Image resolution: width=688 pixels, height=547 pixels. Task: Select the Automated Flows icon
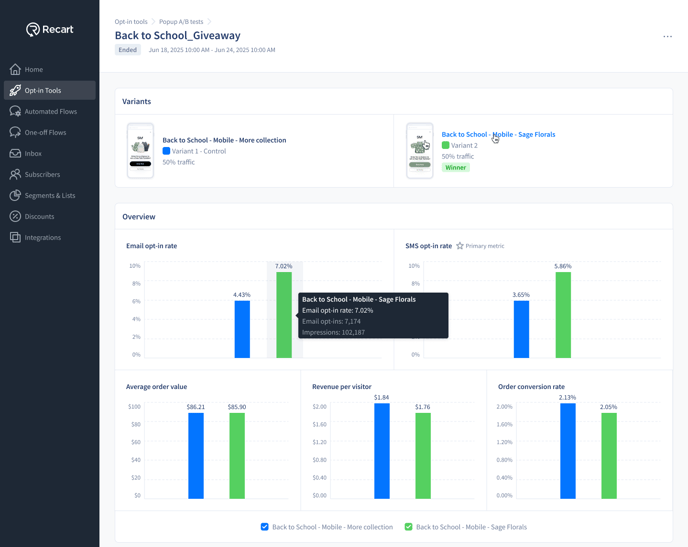(15, 111)
